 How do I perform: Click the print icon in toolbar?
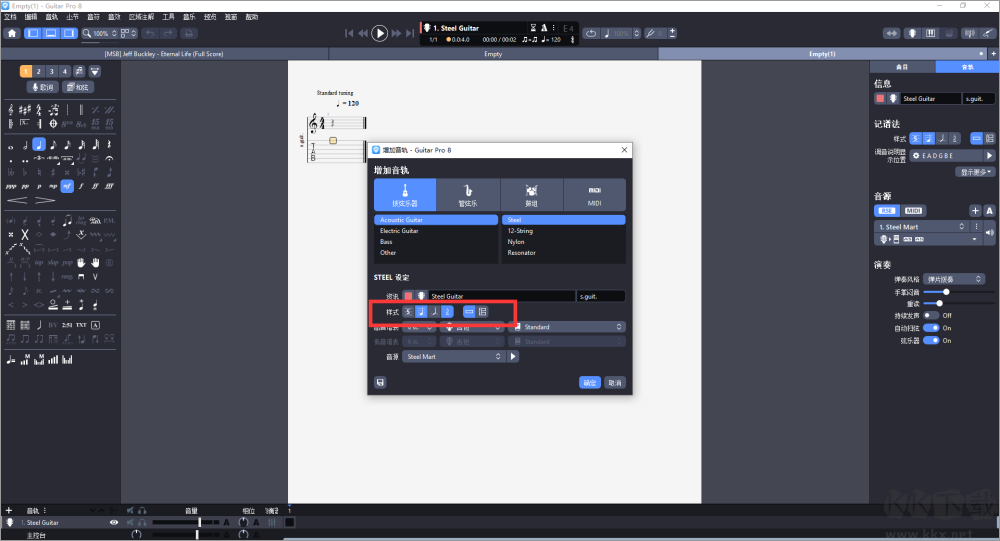click(188, 33)
